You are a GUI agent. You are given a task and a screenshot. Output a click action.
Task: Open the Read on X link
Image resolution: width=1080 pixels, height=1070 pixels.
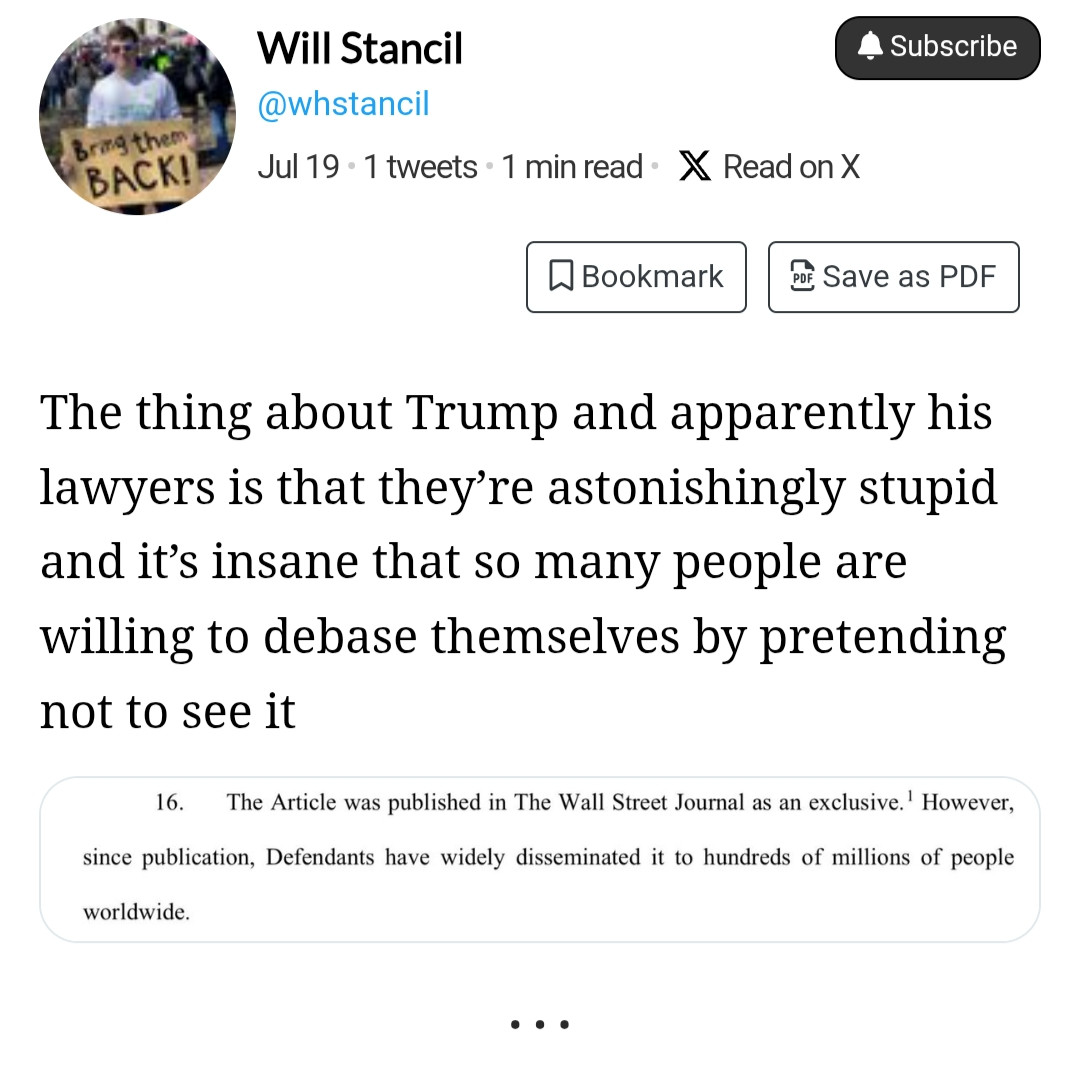coord(769,166)
